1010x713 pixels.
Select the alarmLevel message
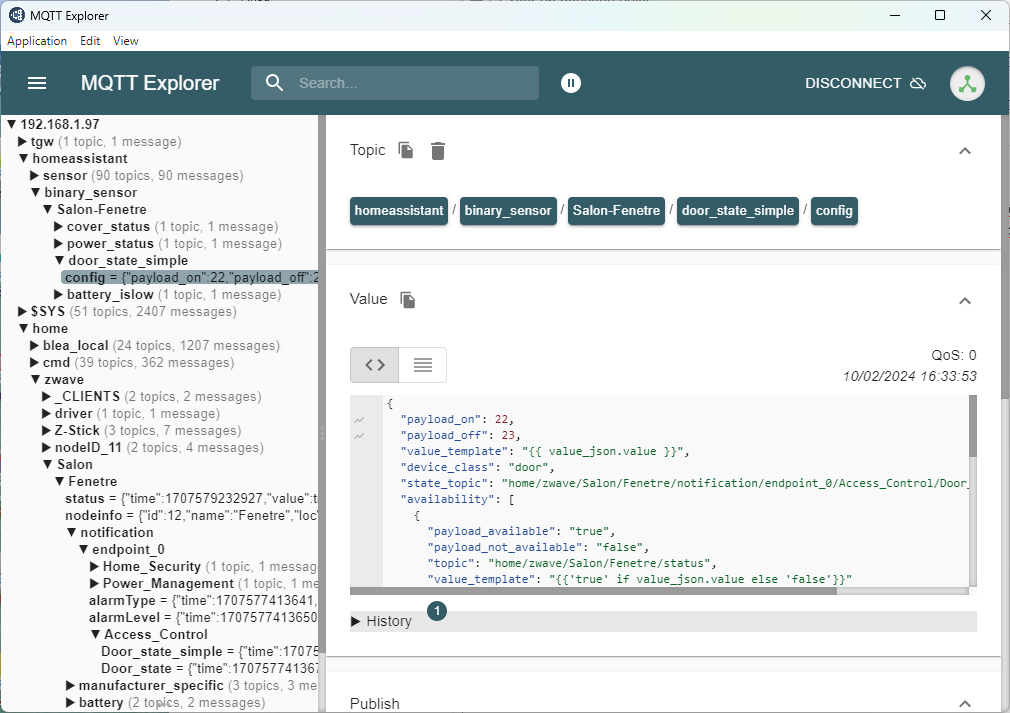click(x=204, y=618)
